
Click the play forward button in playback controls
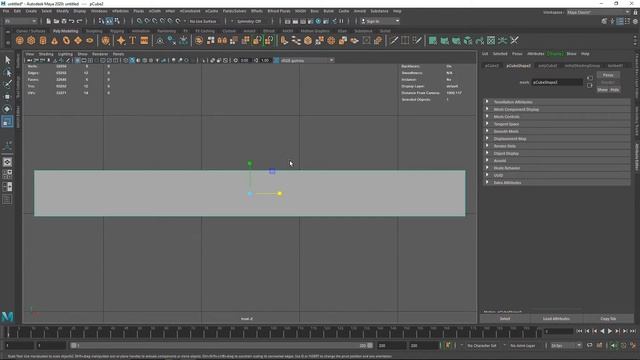tap(610, 331)
